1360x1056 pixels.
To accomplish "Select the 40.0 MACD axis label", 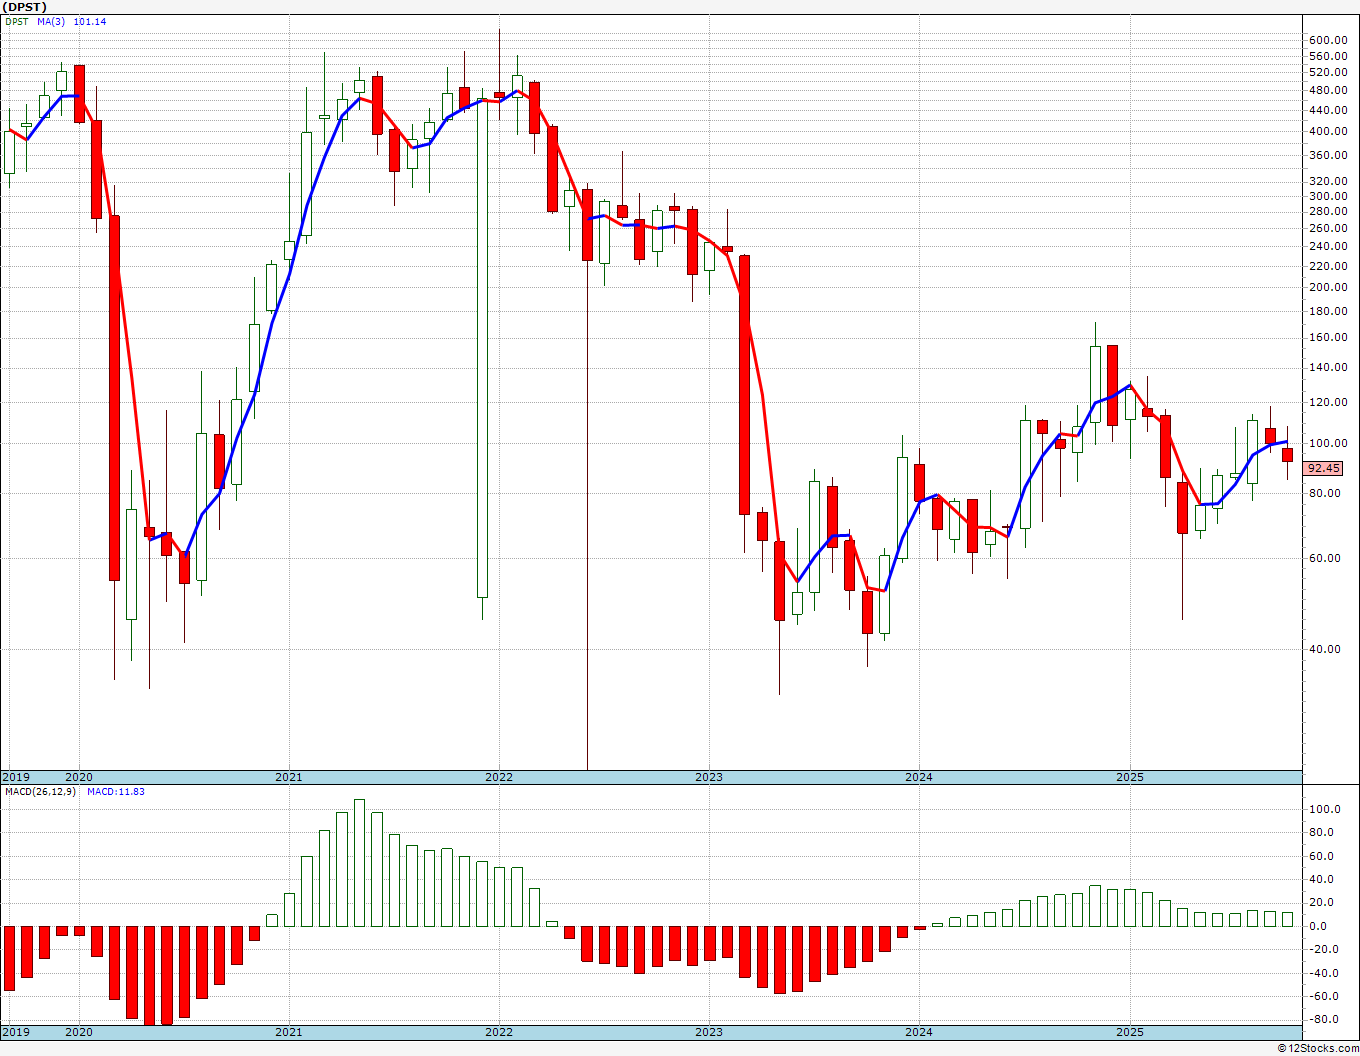I will point(1322,879).
